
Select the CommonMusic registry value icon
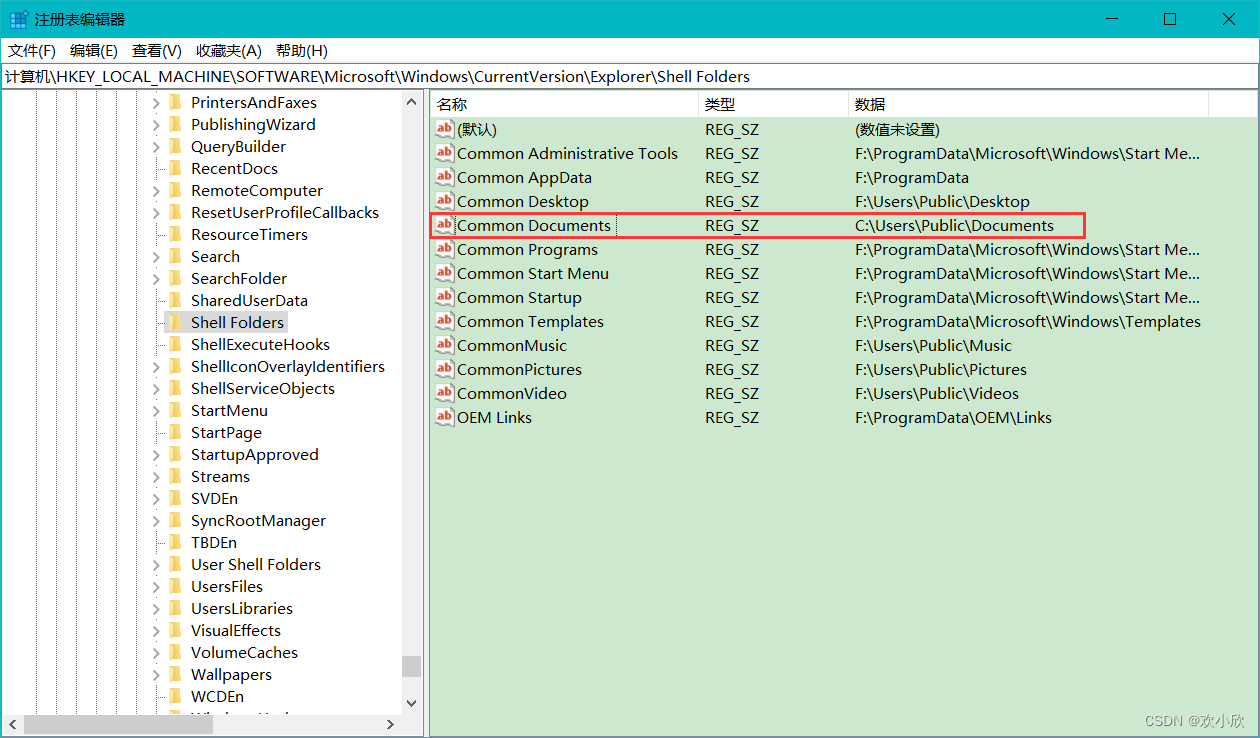[x=445, y=345]
